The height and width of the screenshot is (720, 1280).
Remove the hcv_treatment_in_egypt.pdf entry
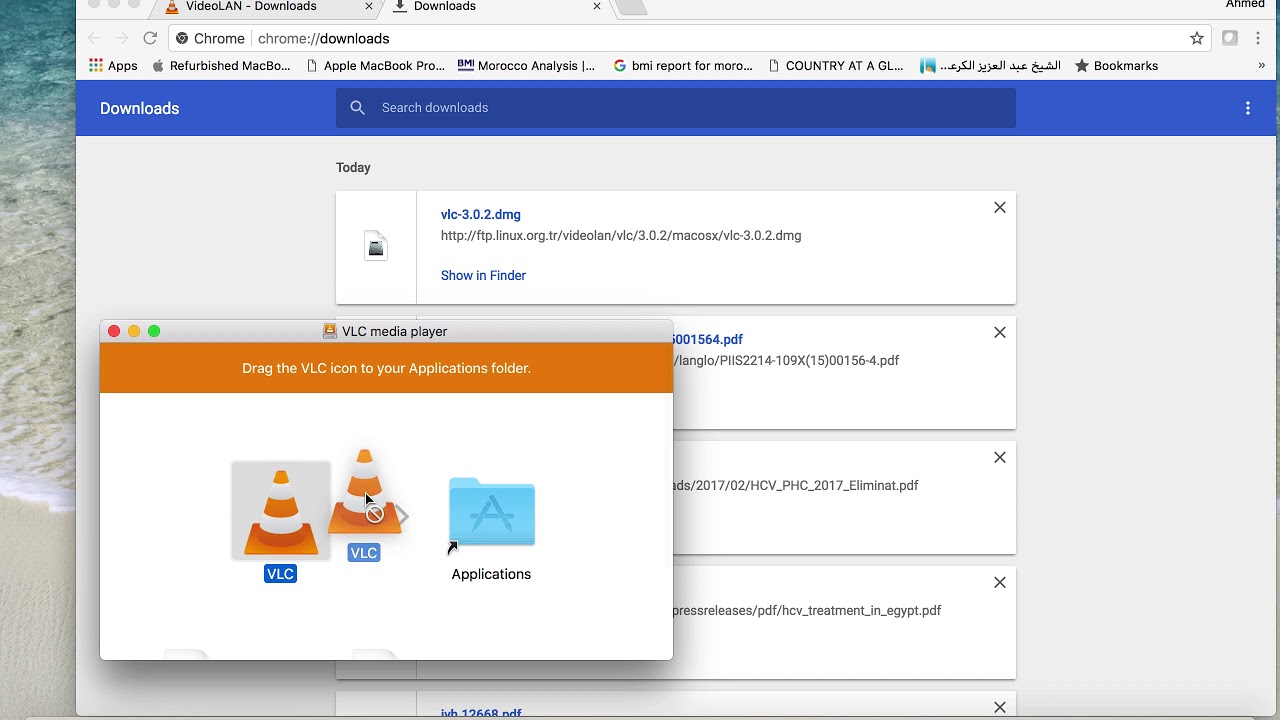coord(1000,582)
